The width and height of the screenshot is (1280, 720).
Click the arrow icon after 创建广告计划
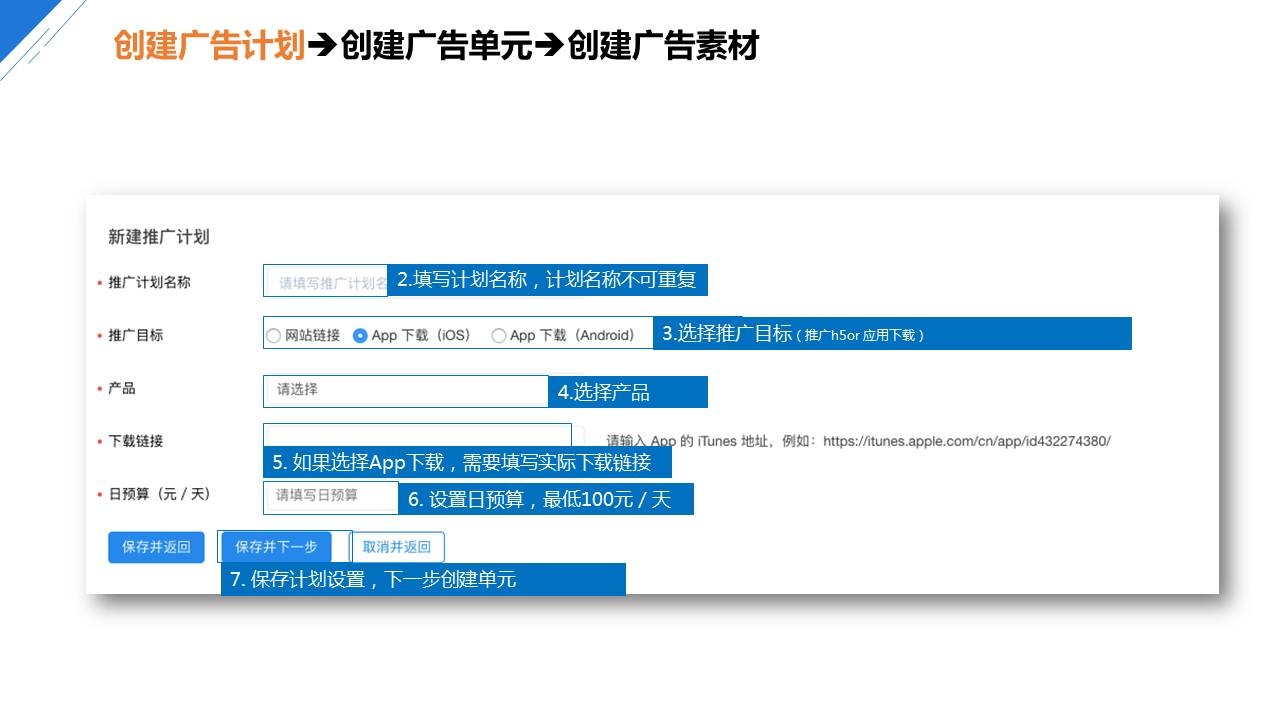tap(322, 46)
